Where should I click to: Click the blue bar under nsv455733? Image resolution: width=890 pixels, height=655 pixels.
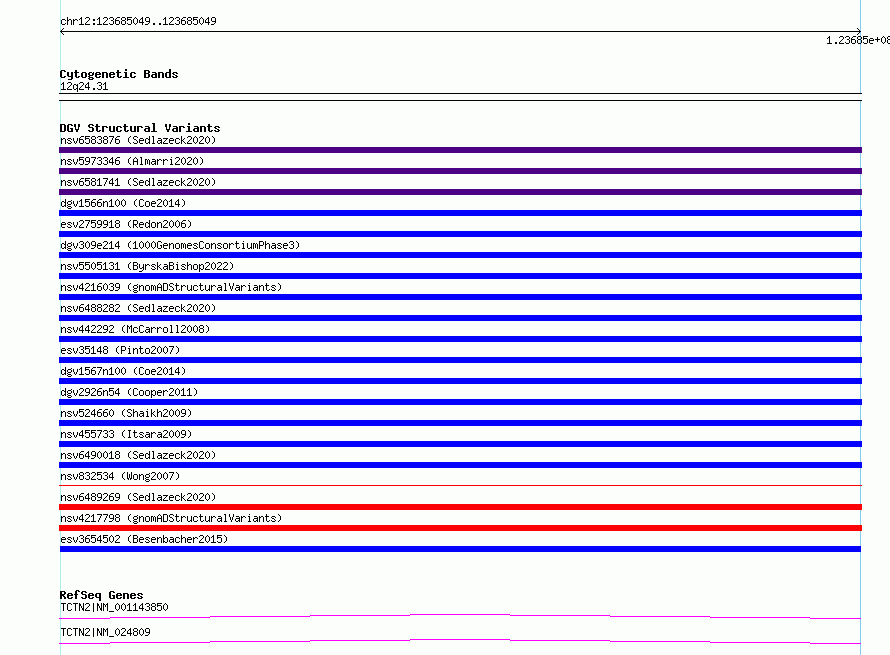[x=460, y=444]
